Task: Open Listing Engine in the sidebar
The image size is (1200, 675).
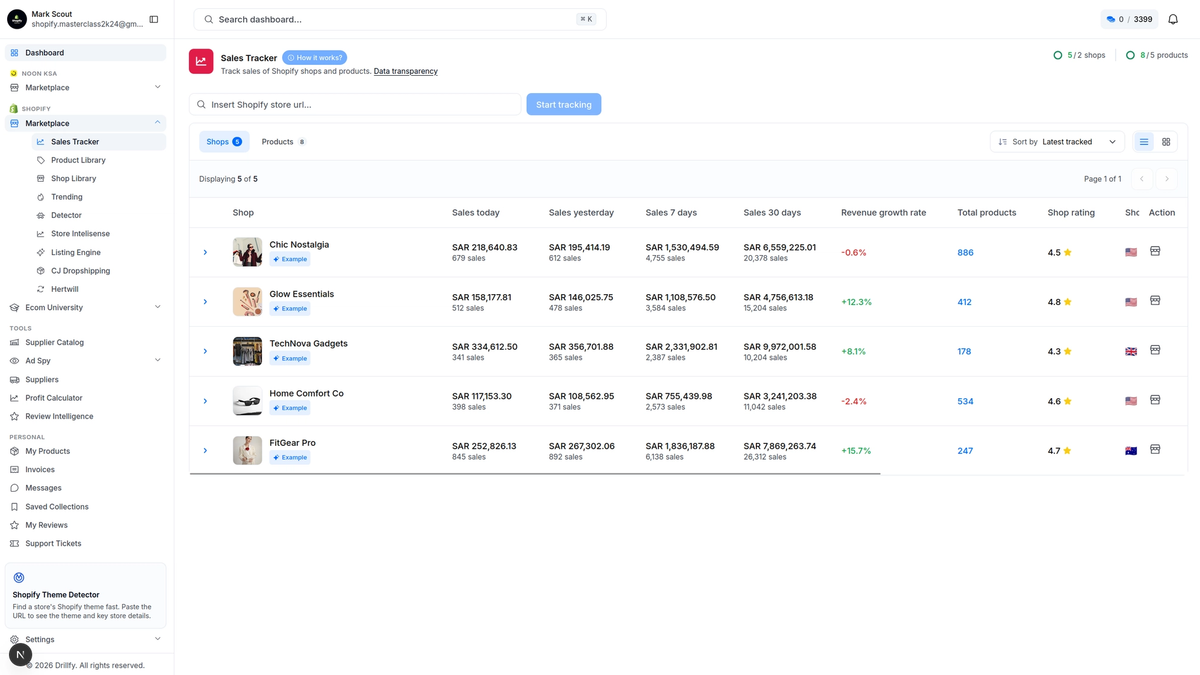Action: [x=76, y=252]
